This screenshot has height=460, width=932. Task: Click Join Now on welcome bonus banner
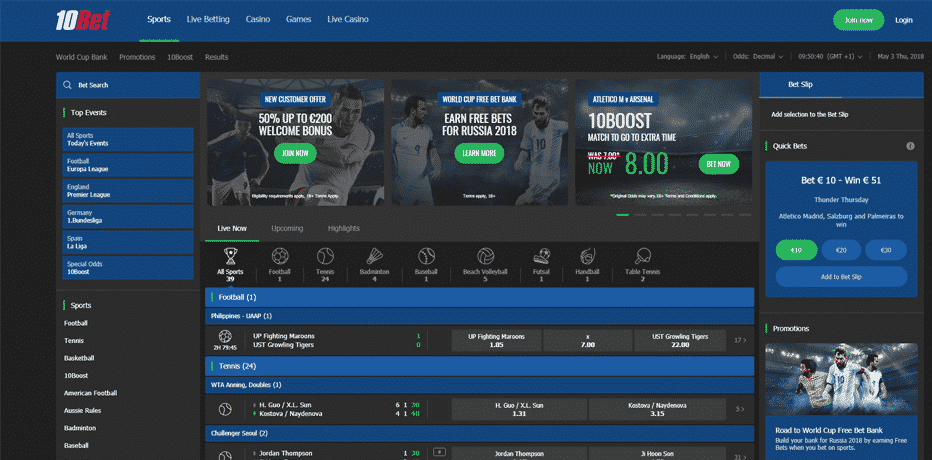coord(295,153)
